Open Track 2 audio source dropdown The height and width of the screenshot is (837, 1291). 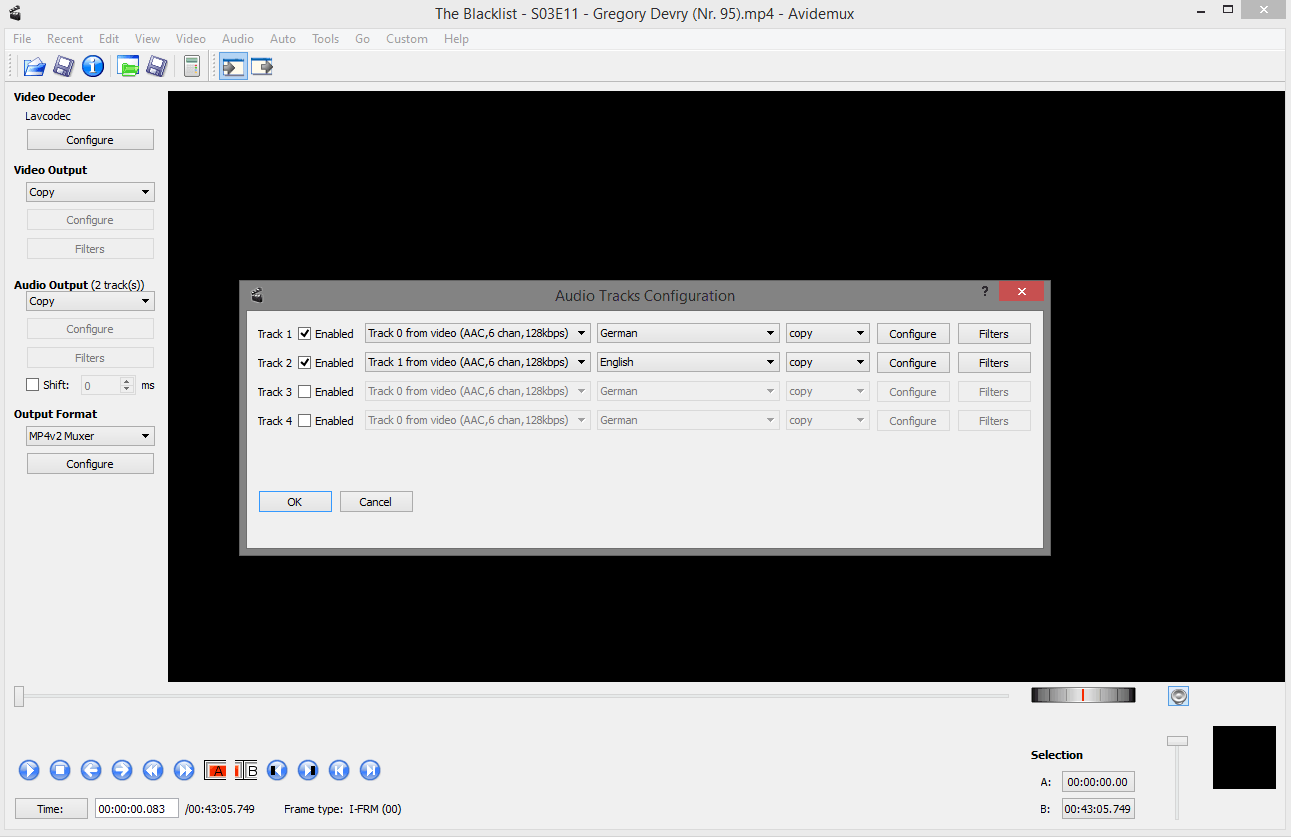pos(478,363)
